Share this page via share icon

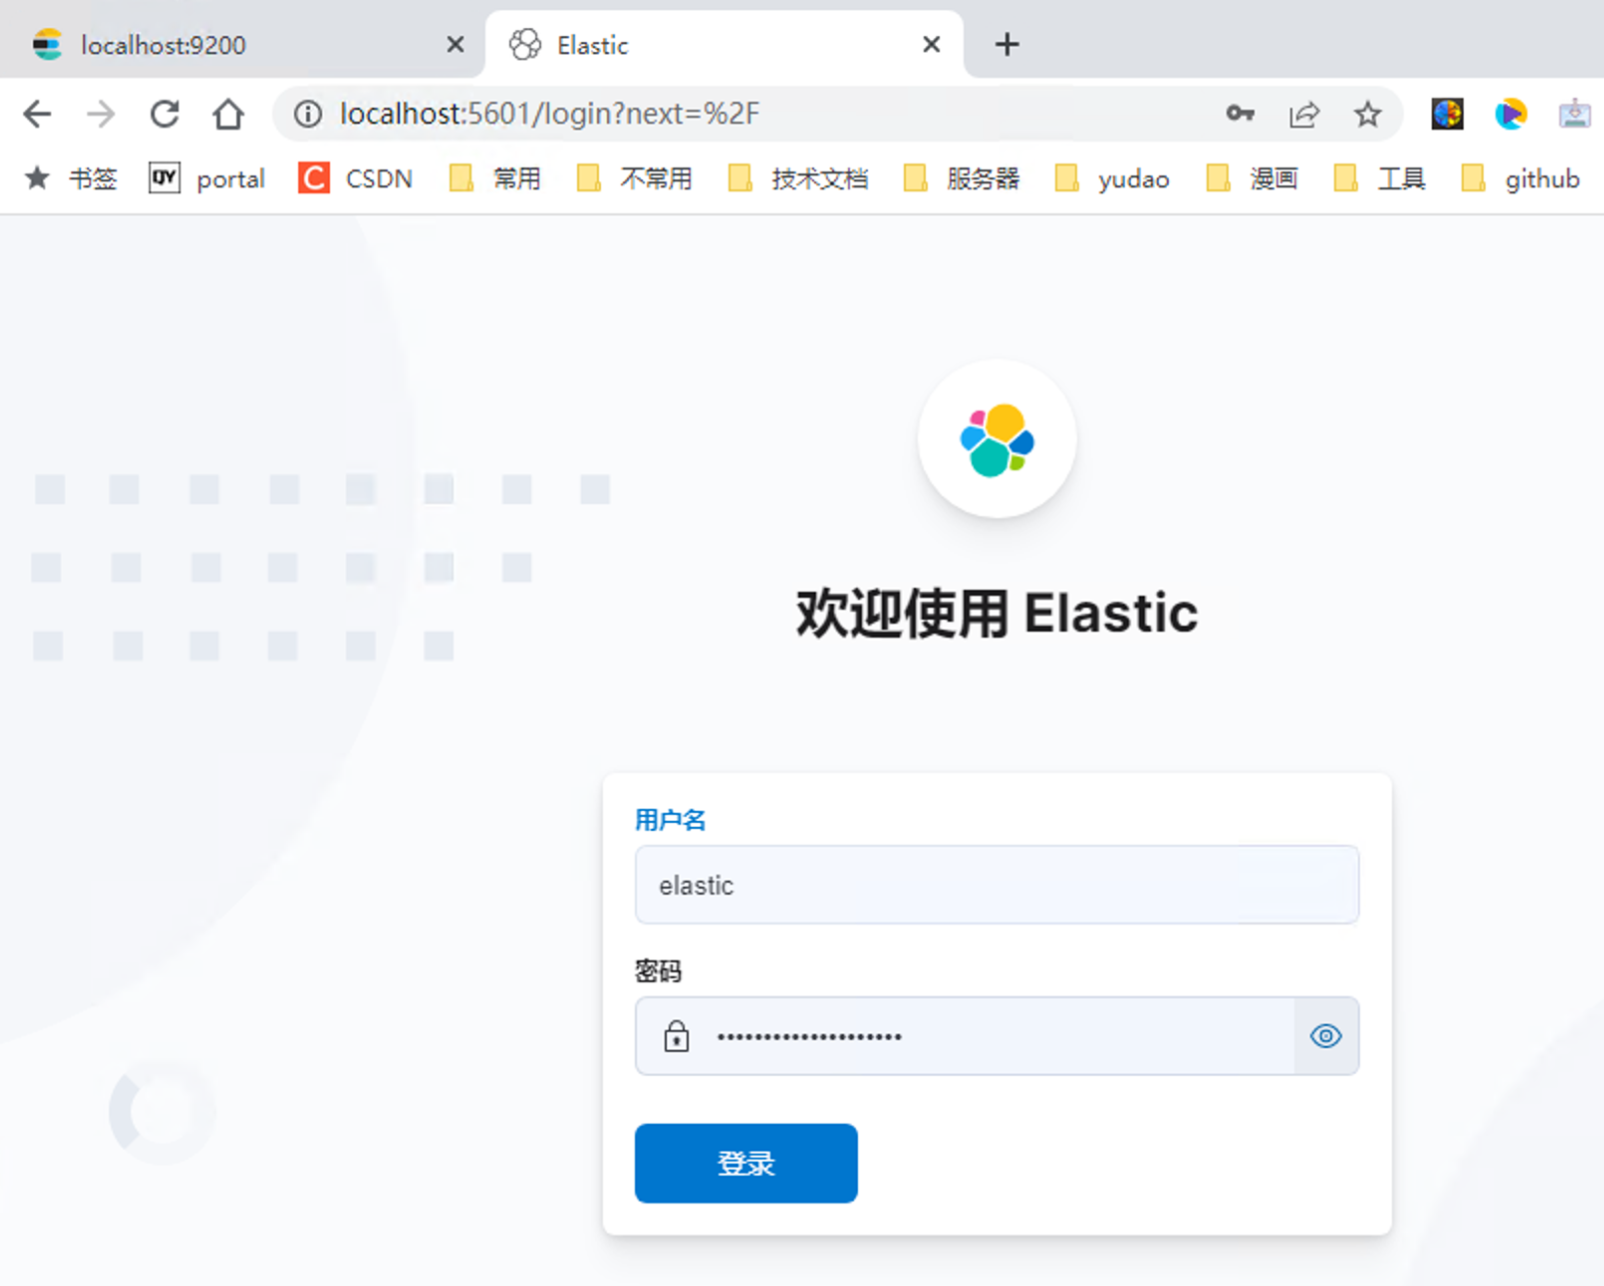point(1304,114)
